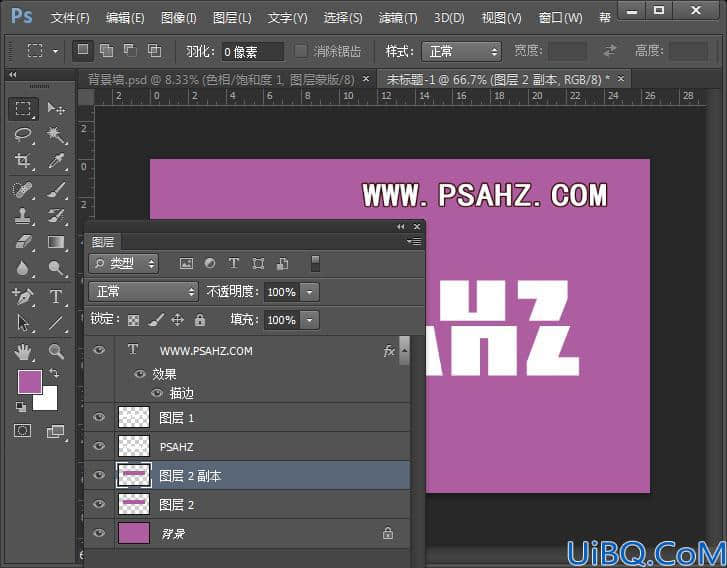Select the Horizontal Type tool
The image size is (727, 568).
pos(56,296)
